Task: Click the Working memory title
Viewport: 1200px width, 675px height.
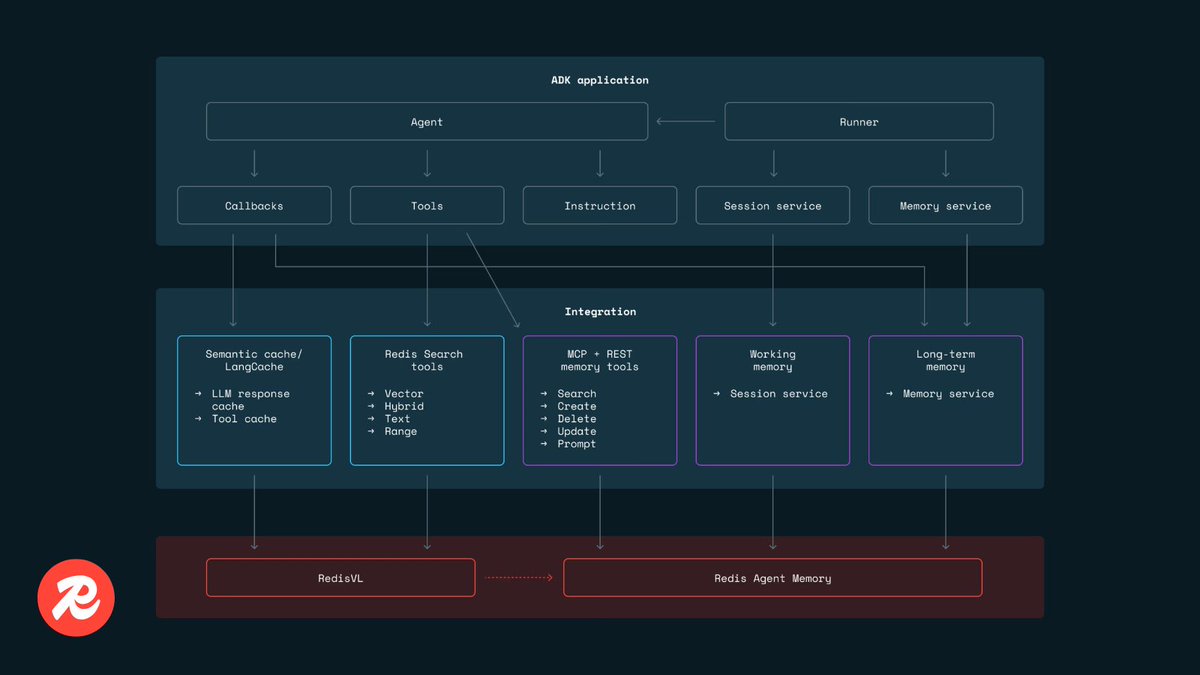Action: (x=773, y=360)
